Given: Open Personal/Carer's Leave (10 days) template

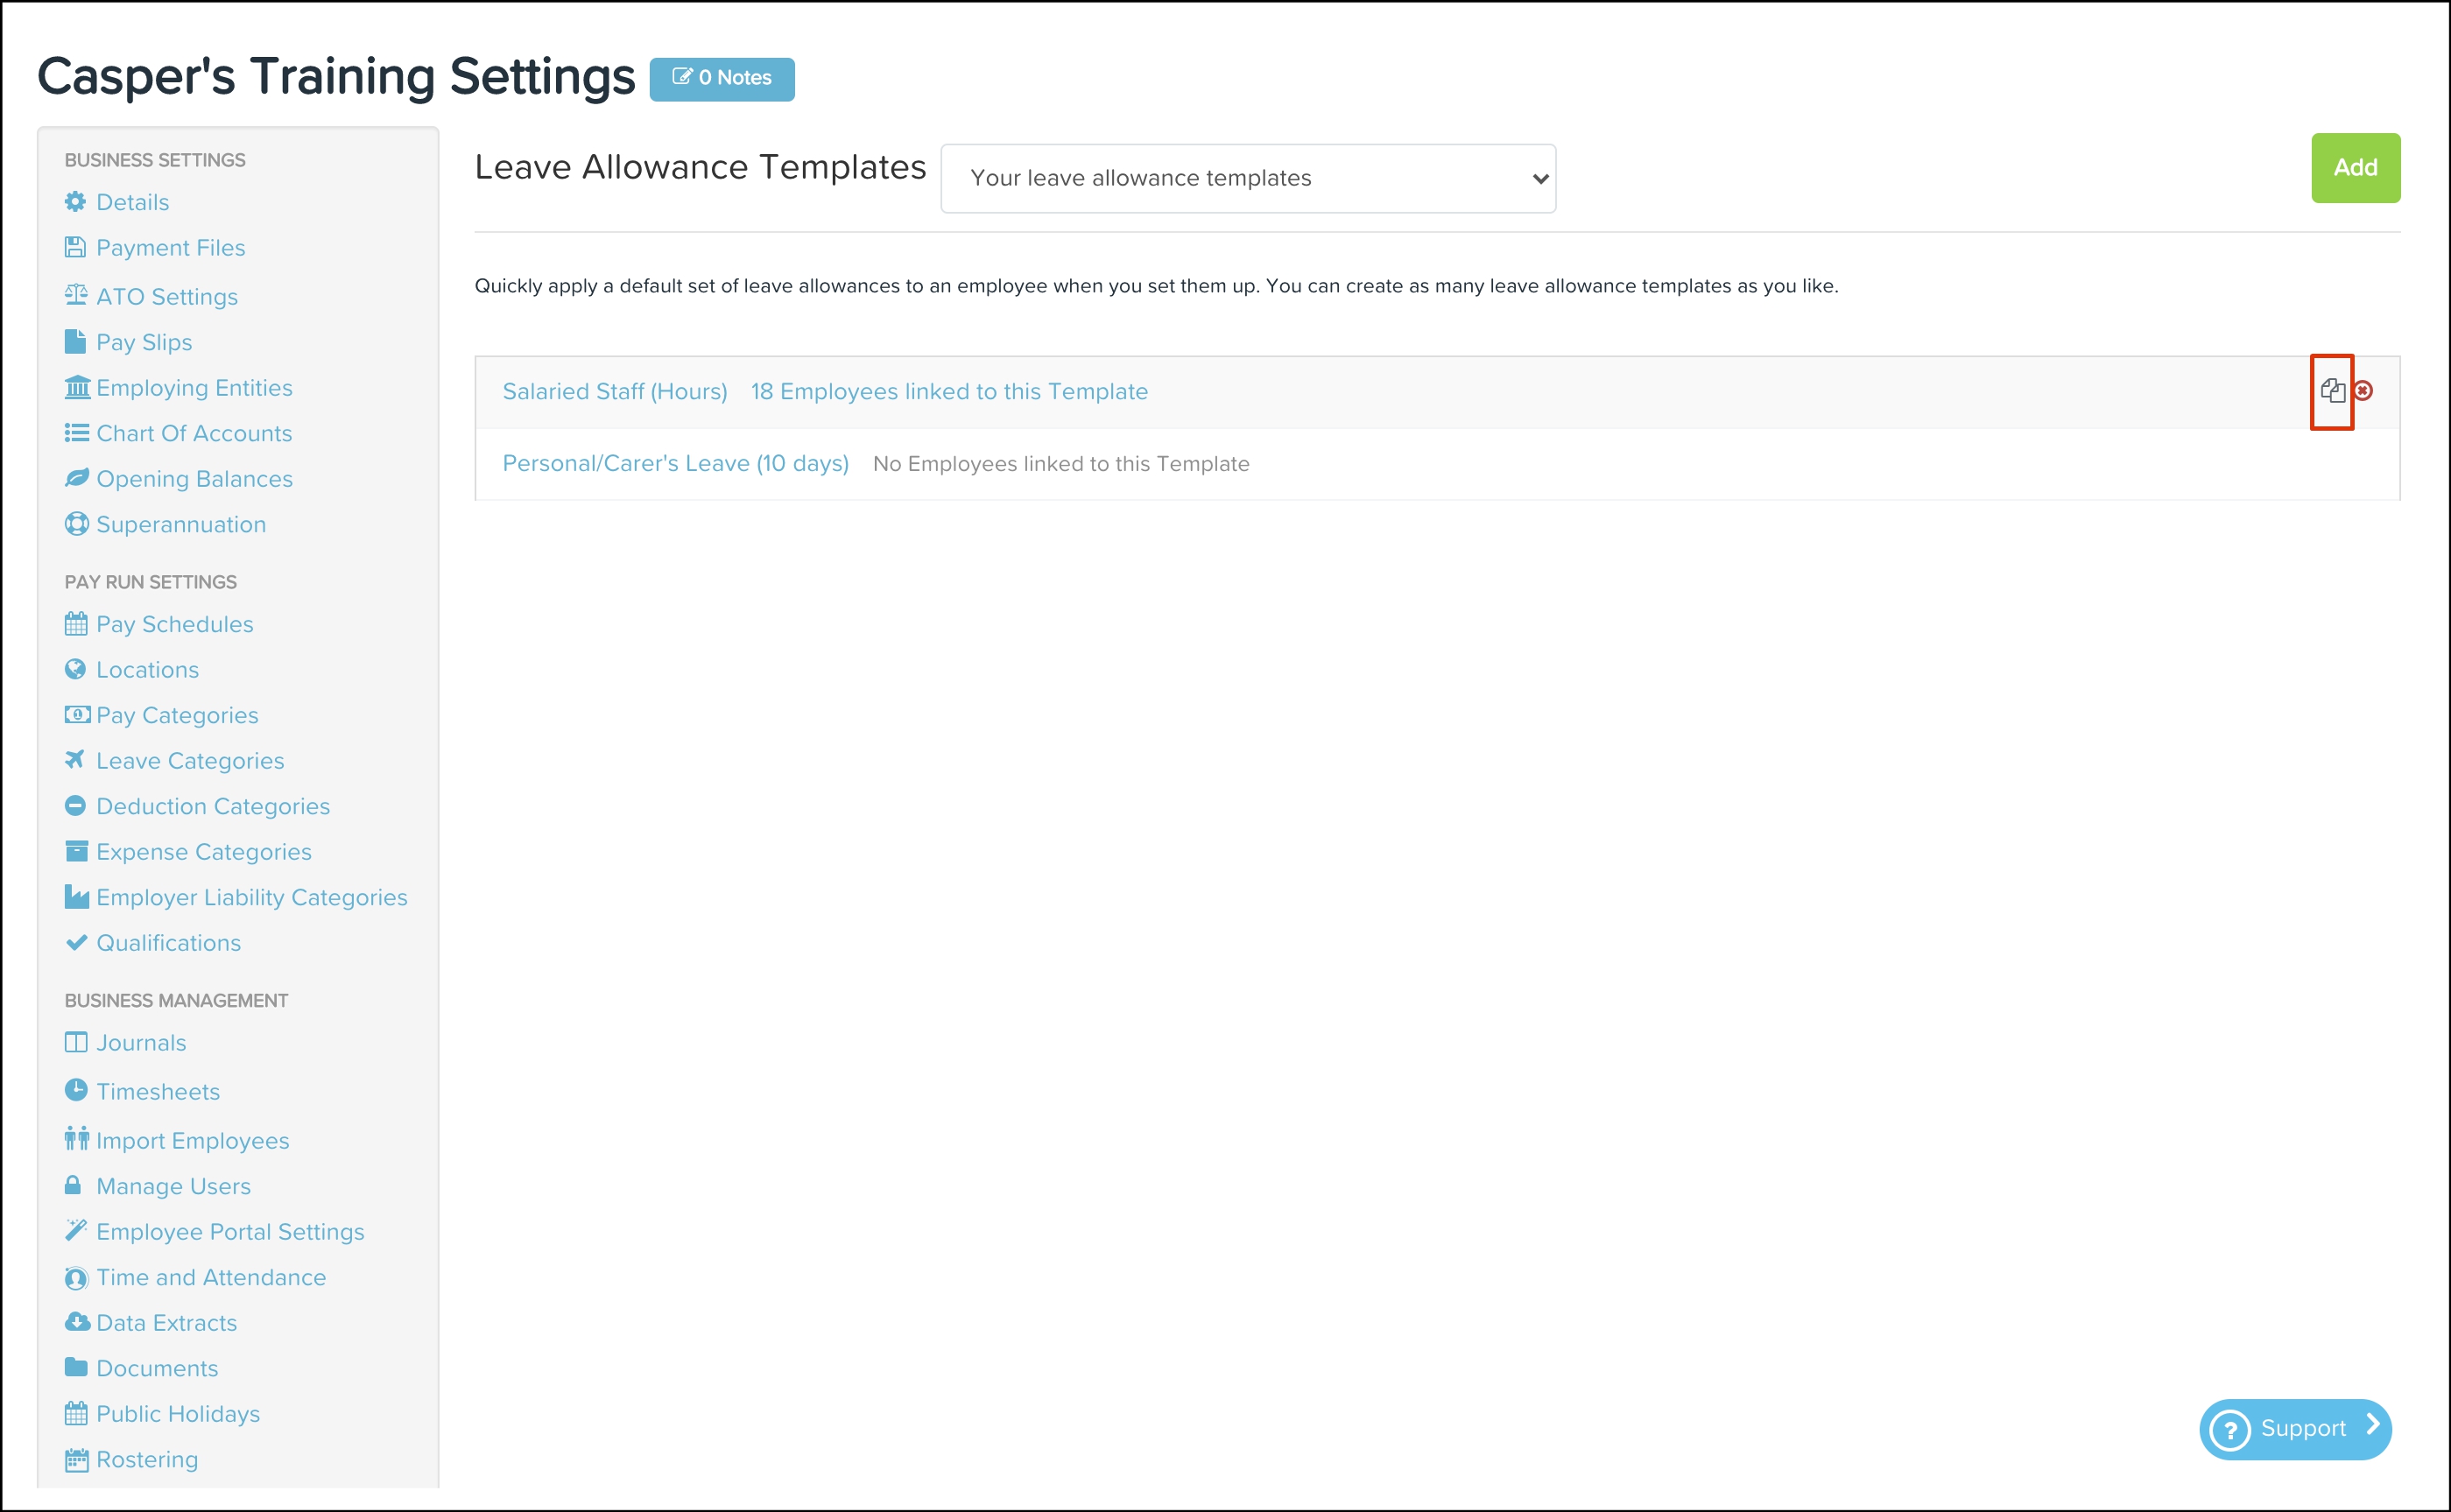Looking at the screenshot, I should tap(675, 464).
